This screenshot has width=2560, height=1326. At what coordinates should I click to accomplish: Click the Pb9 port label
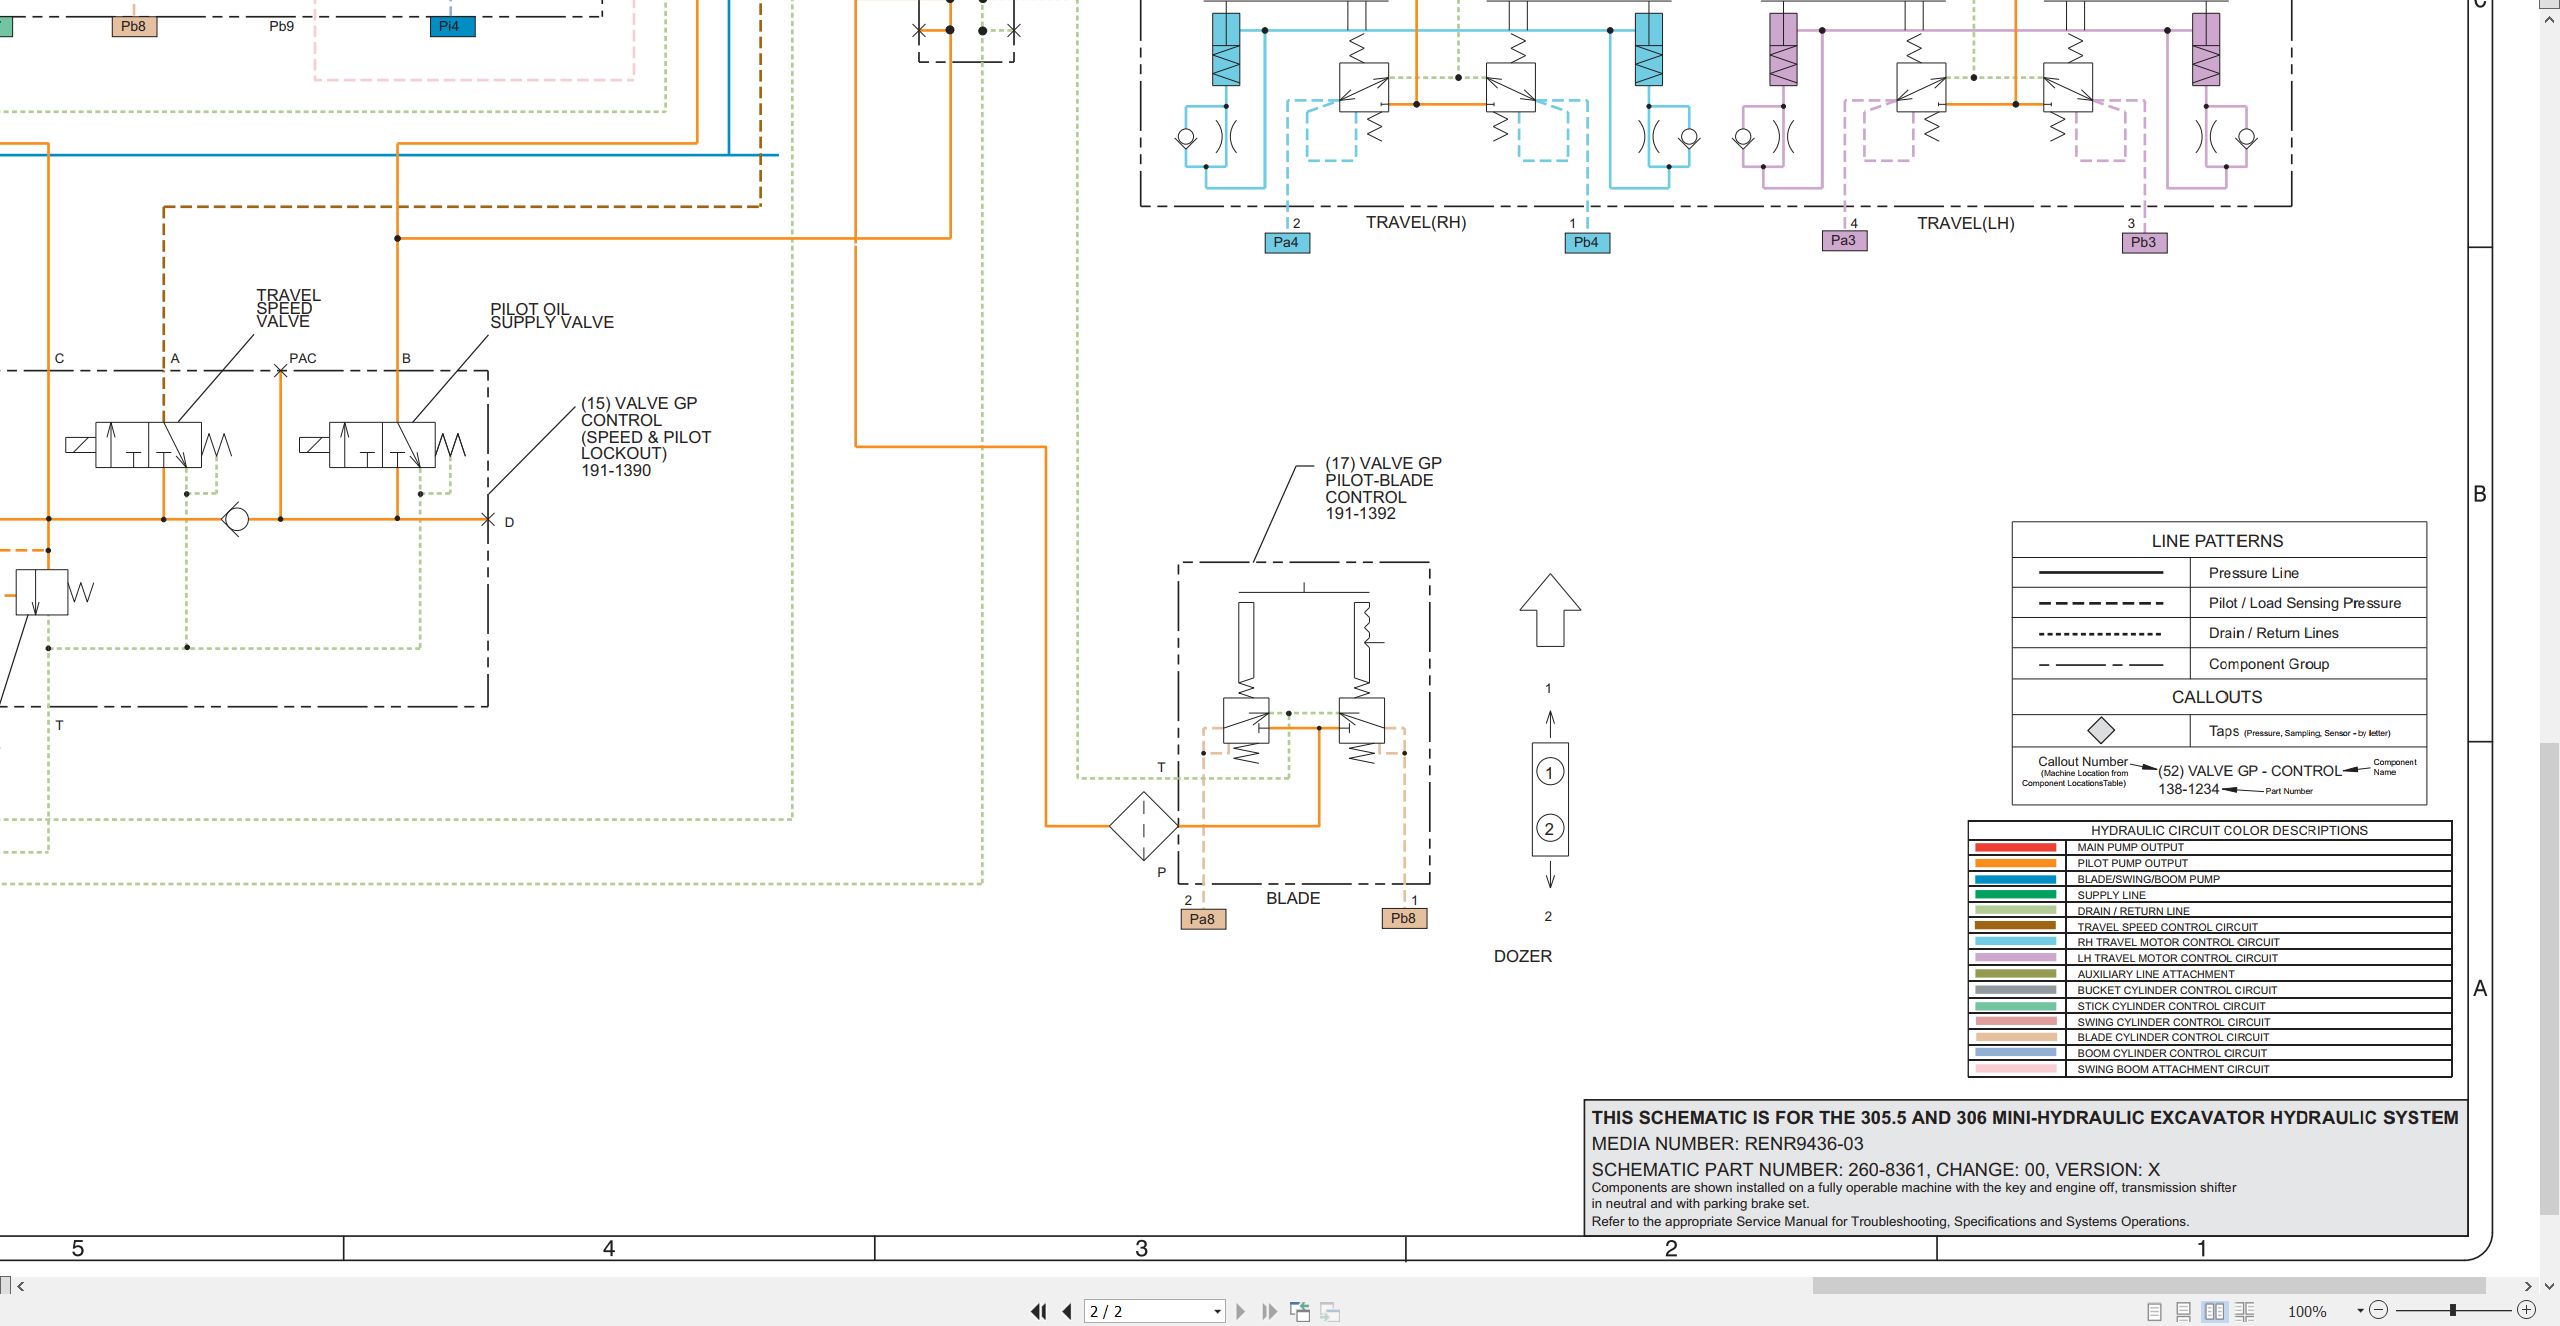281,26
